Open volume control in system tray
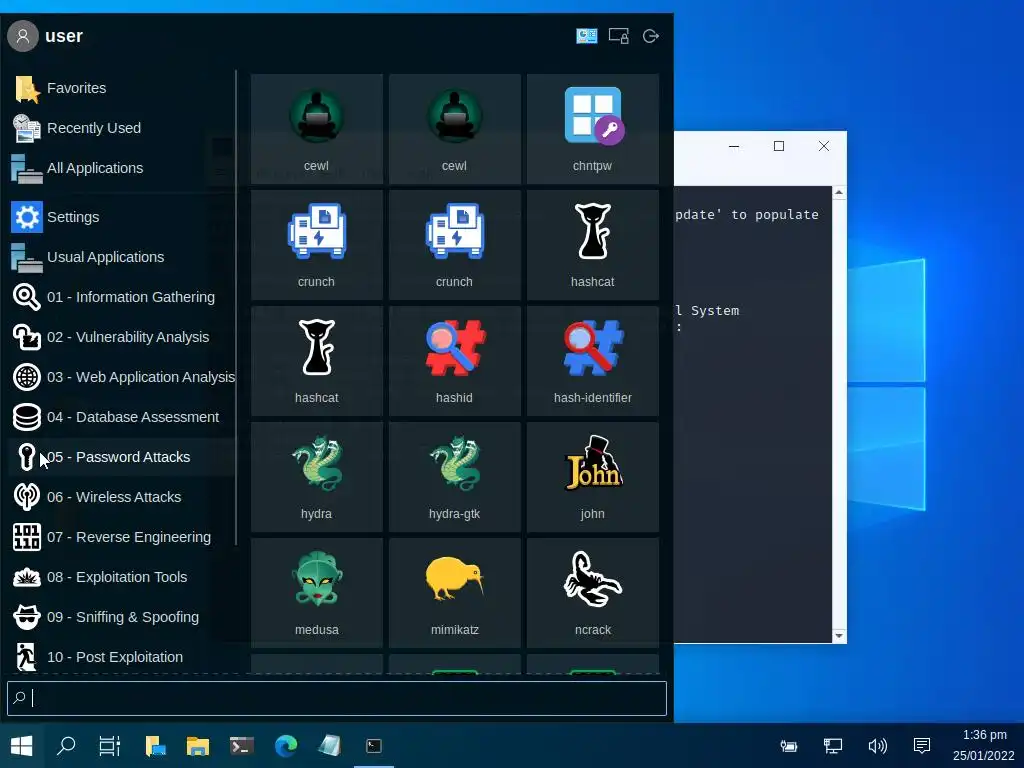 877,746
